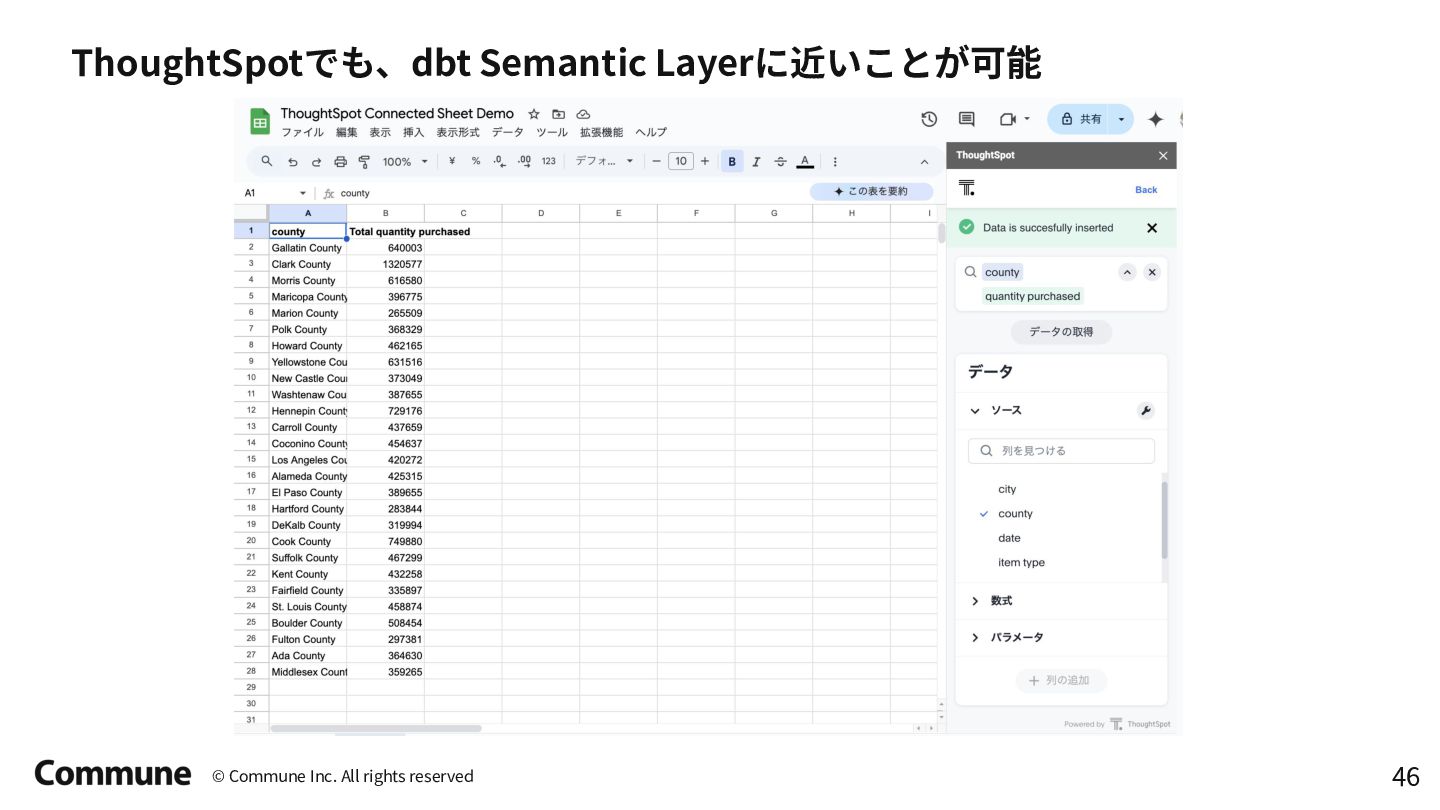Open the share button dropdown arrow
This screenshot has width=1440, height=810.
1122,119
